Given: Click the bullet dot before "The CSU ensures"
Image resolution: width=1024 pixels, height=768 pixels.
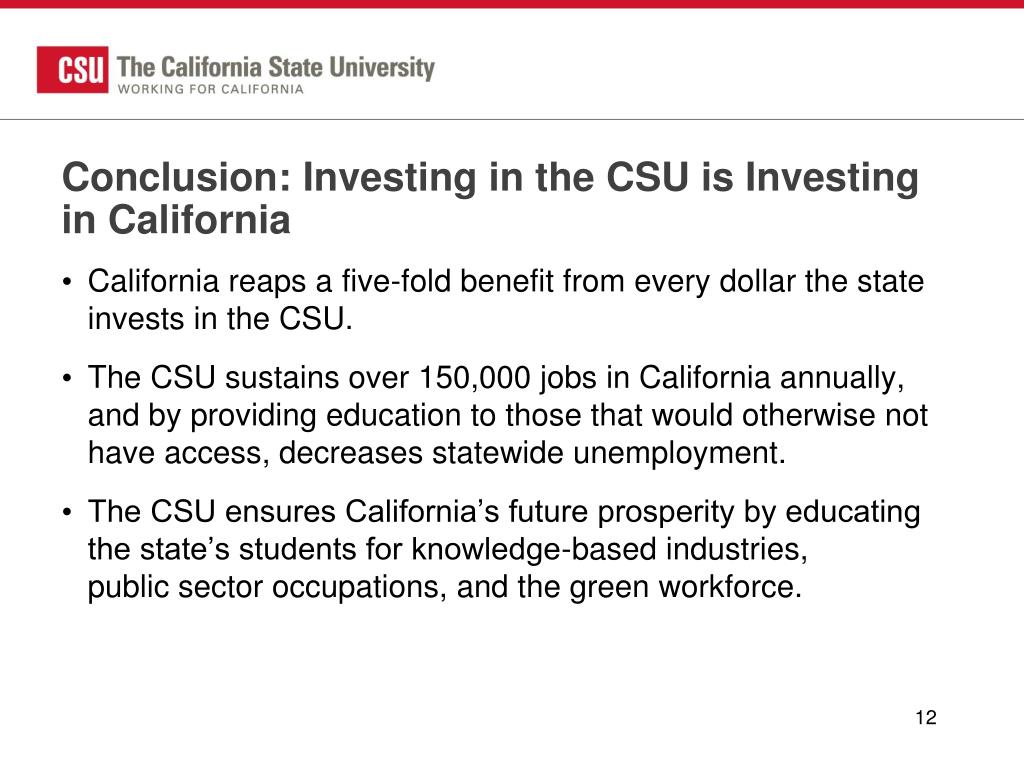Looking at the screenshot, I should [x=67, y=513].
